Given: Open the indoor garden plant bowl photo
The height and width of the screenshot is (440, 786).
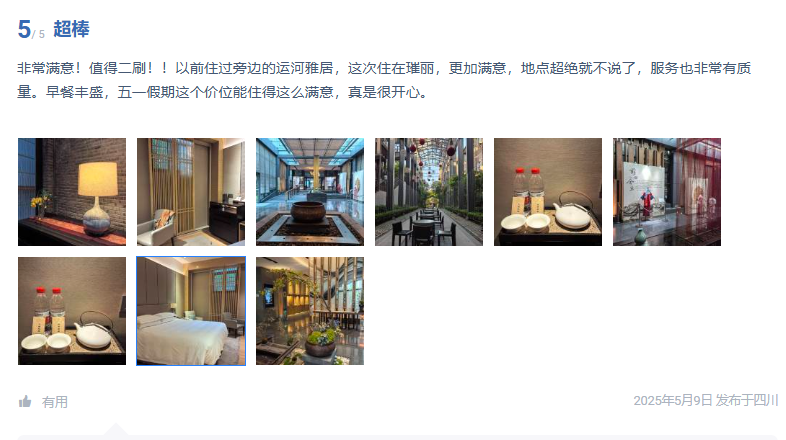Looking at the screenshot, I should pos(310,311).
